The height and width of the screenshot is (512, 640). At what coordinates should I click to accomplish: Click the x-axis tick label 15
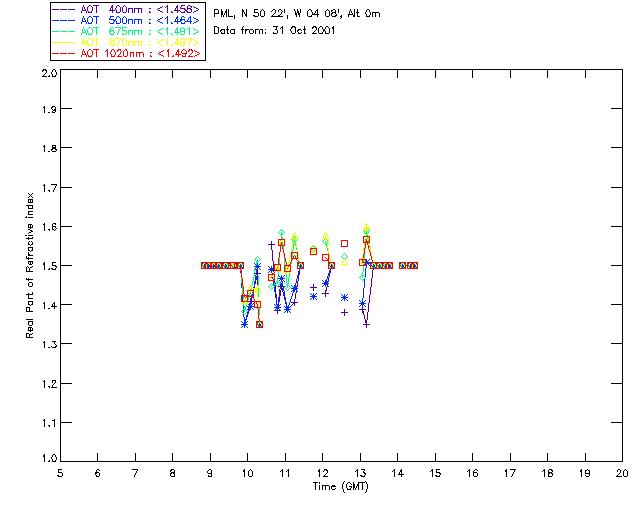point(435,473)
